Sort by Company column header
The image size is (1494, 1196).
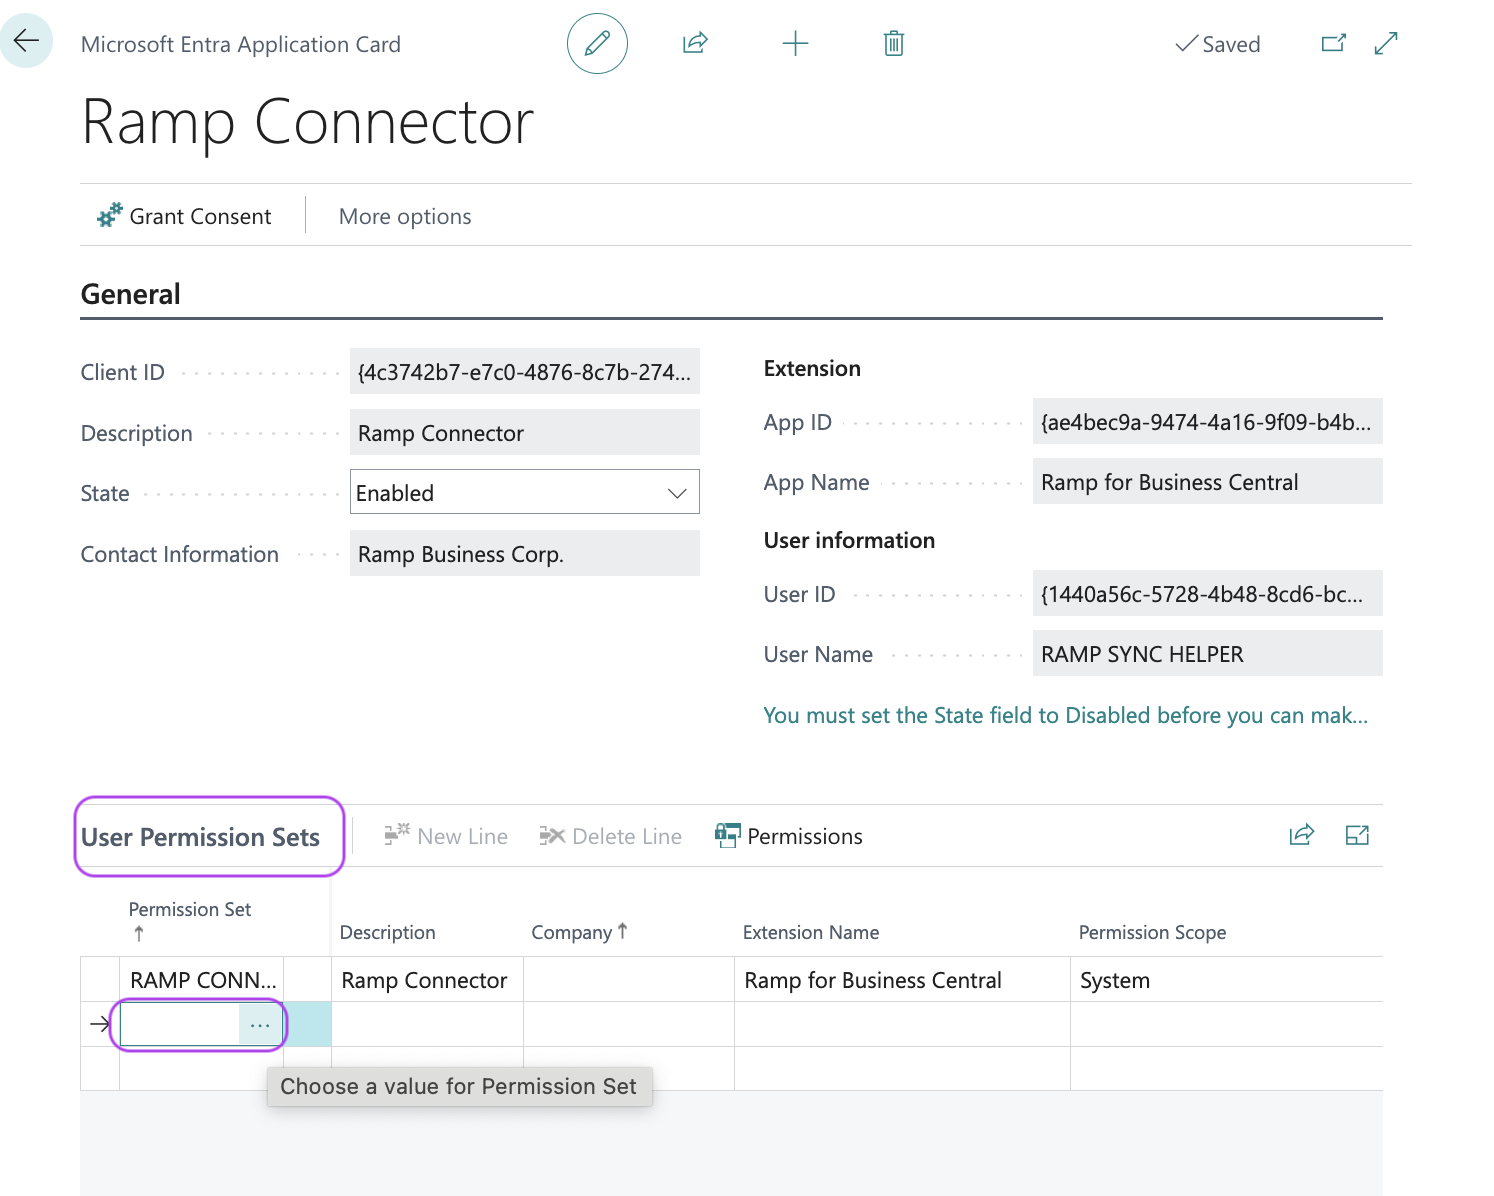coord(579,932)
